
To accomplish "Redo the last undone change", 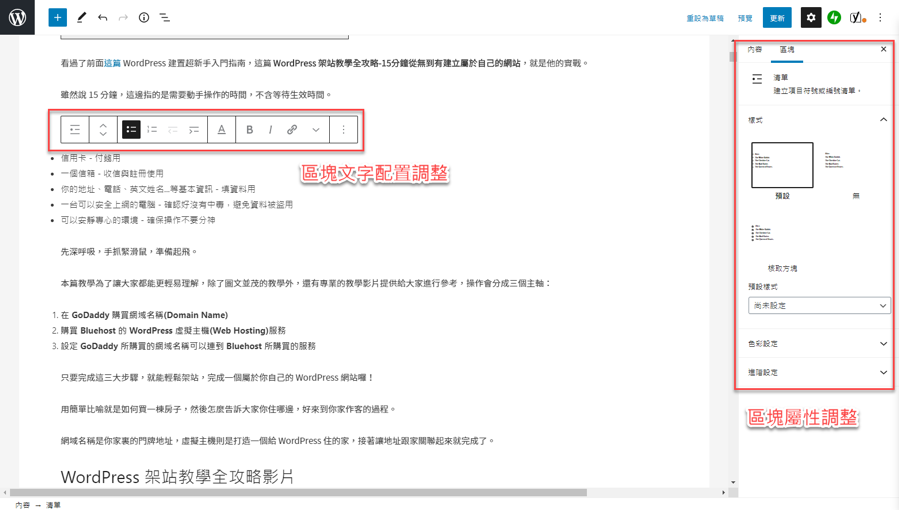I will tap(123, 17).
